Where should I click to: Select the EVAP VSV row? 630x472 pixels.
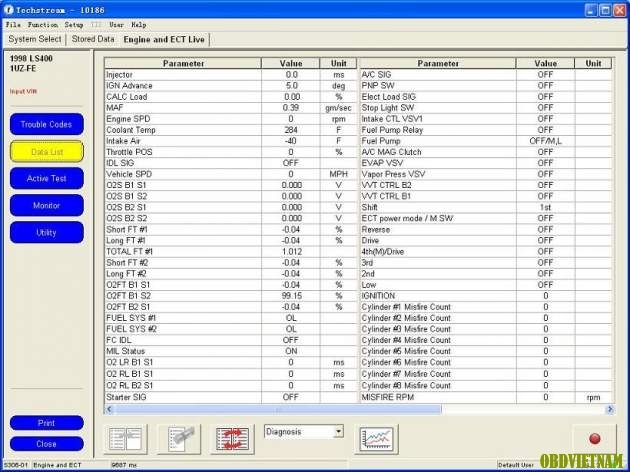[x=485, y=163]
